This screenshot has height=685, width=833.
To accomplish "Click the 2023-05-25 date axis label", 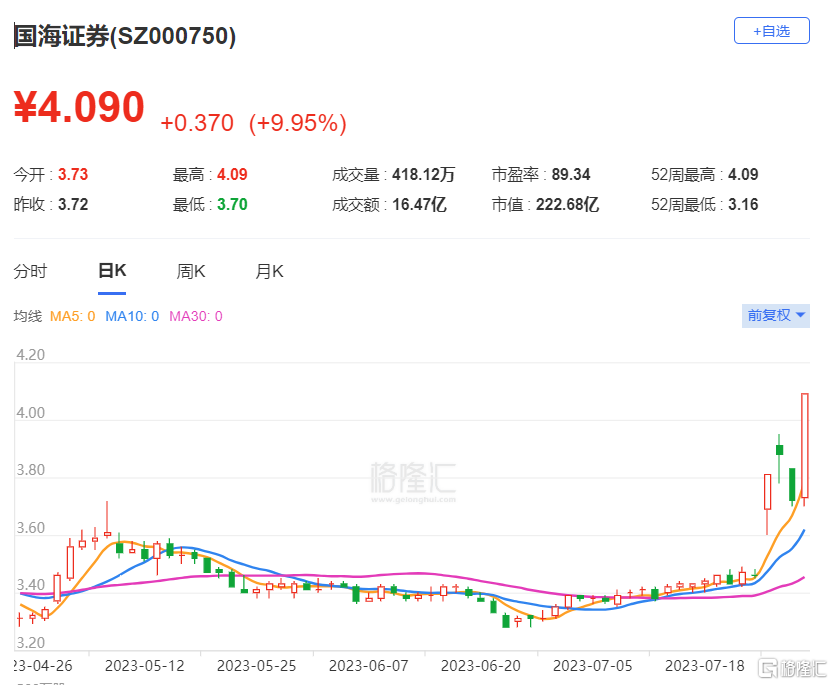I will coord(257,666).
